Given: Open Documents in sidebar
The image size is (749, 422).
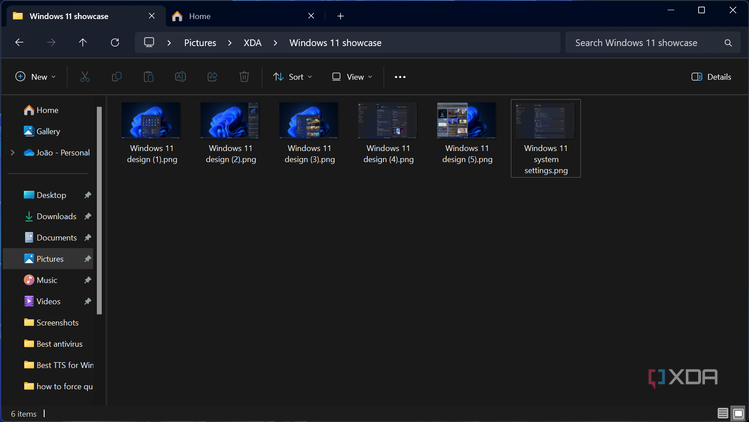Looking at the screenshot, I should coord(50,238).
